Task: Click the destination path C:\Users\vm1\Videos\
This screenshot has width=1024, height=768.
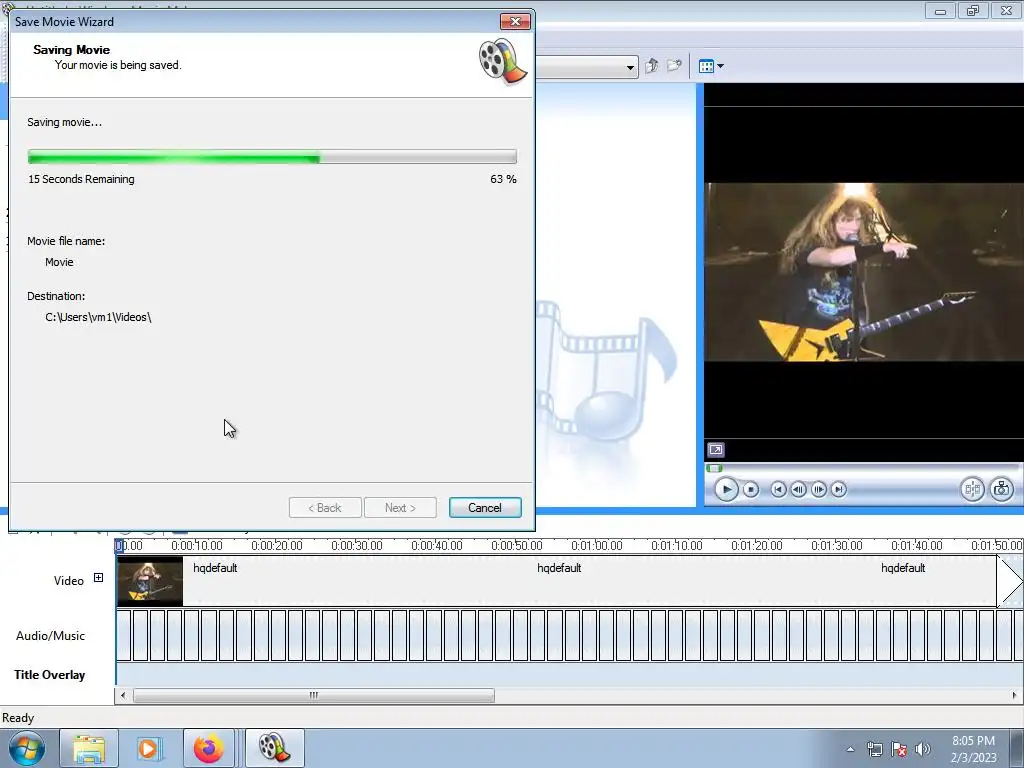Action: click(x=98, y=317)
